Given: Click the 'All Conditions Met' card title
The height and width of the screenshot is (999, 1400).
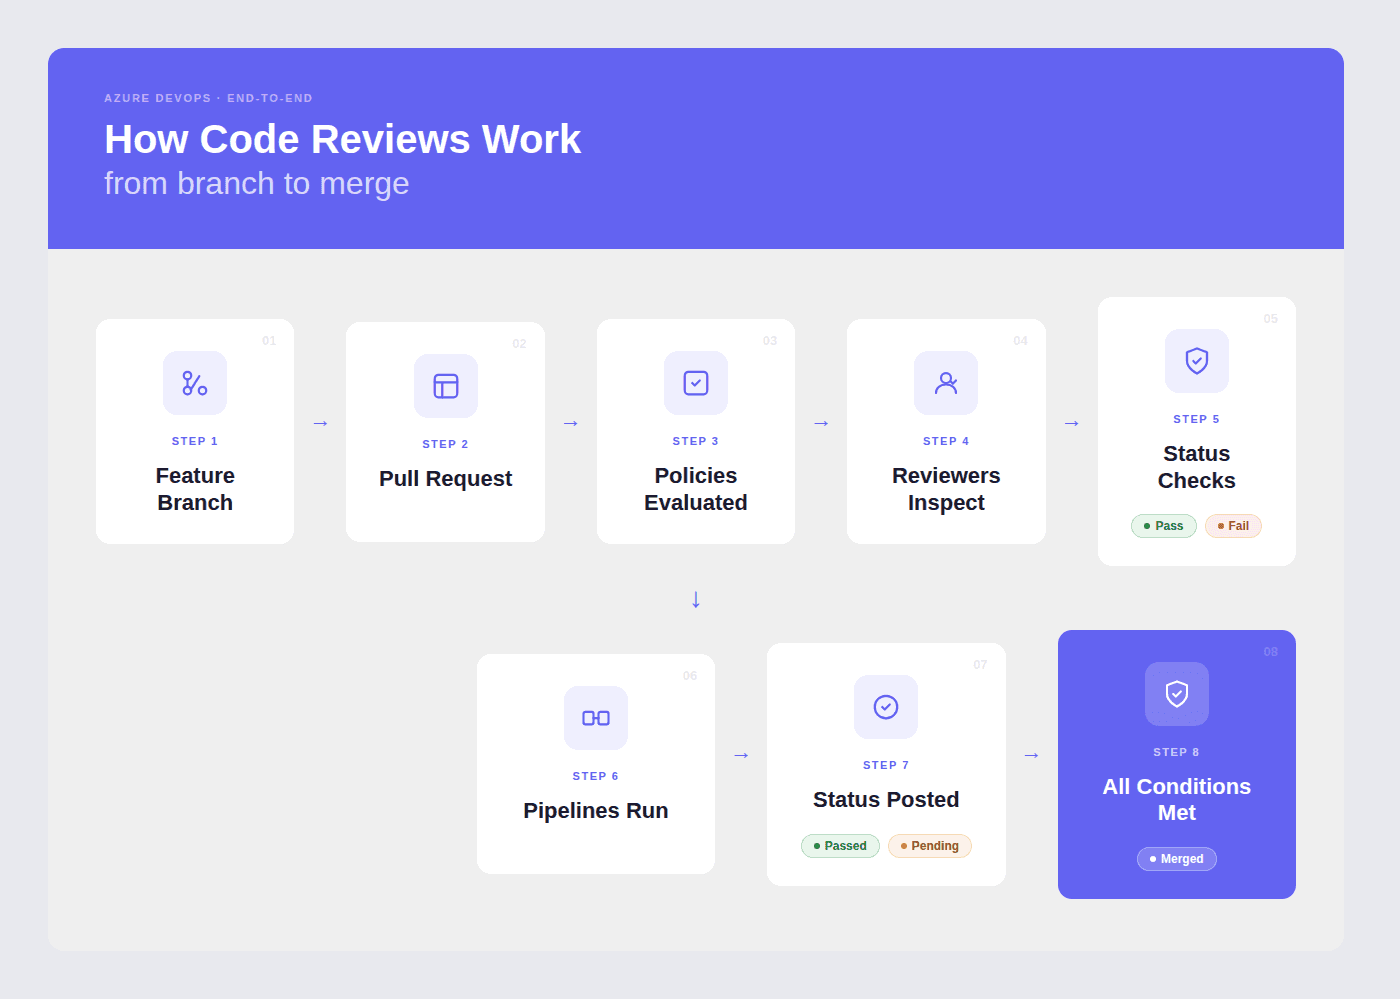Looking at the screenshot, I should point(1177,800).
